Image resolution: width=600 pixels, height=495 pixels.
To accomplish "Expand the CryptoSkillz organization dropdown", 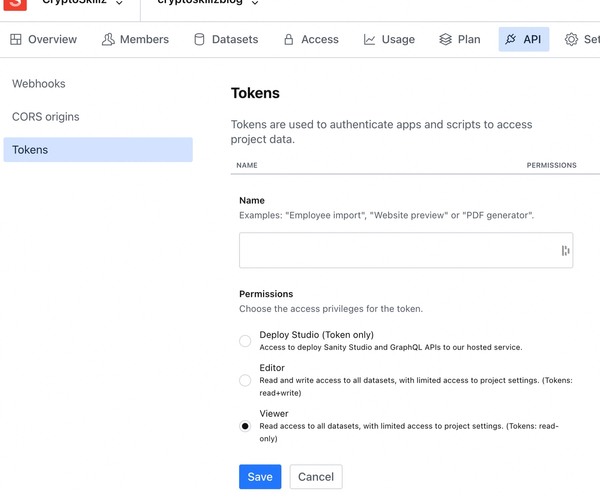I will [x=119, y=4].
